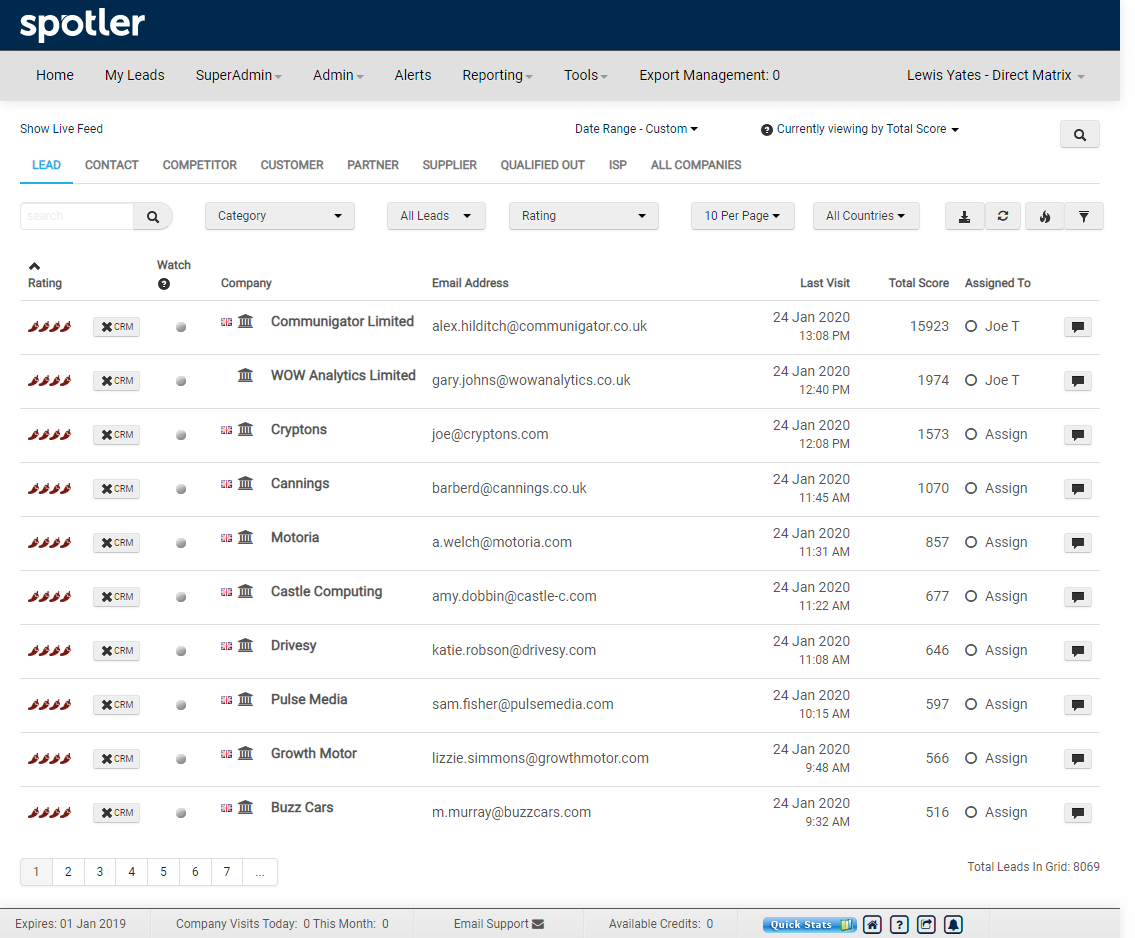The image size is (1135, 938).
Task: Open the top-right search magnifier button
Action: (x=1079, y=135)
